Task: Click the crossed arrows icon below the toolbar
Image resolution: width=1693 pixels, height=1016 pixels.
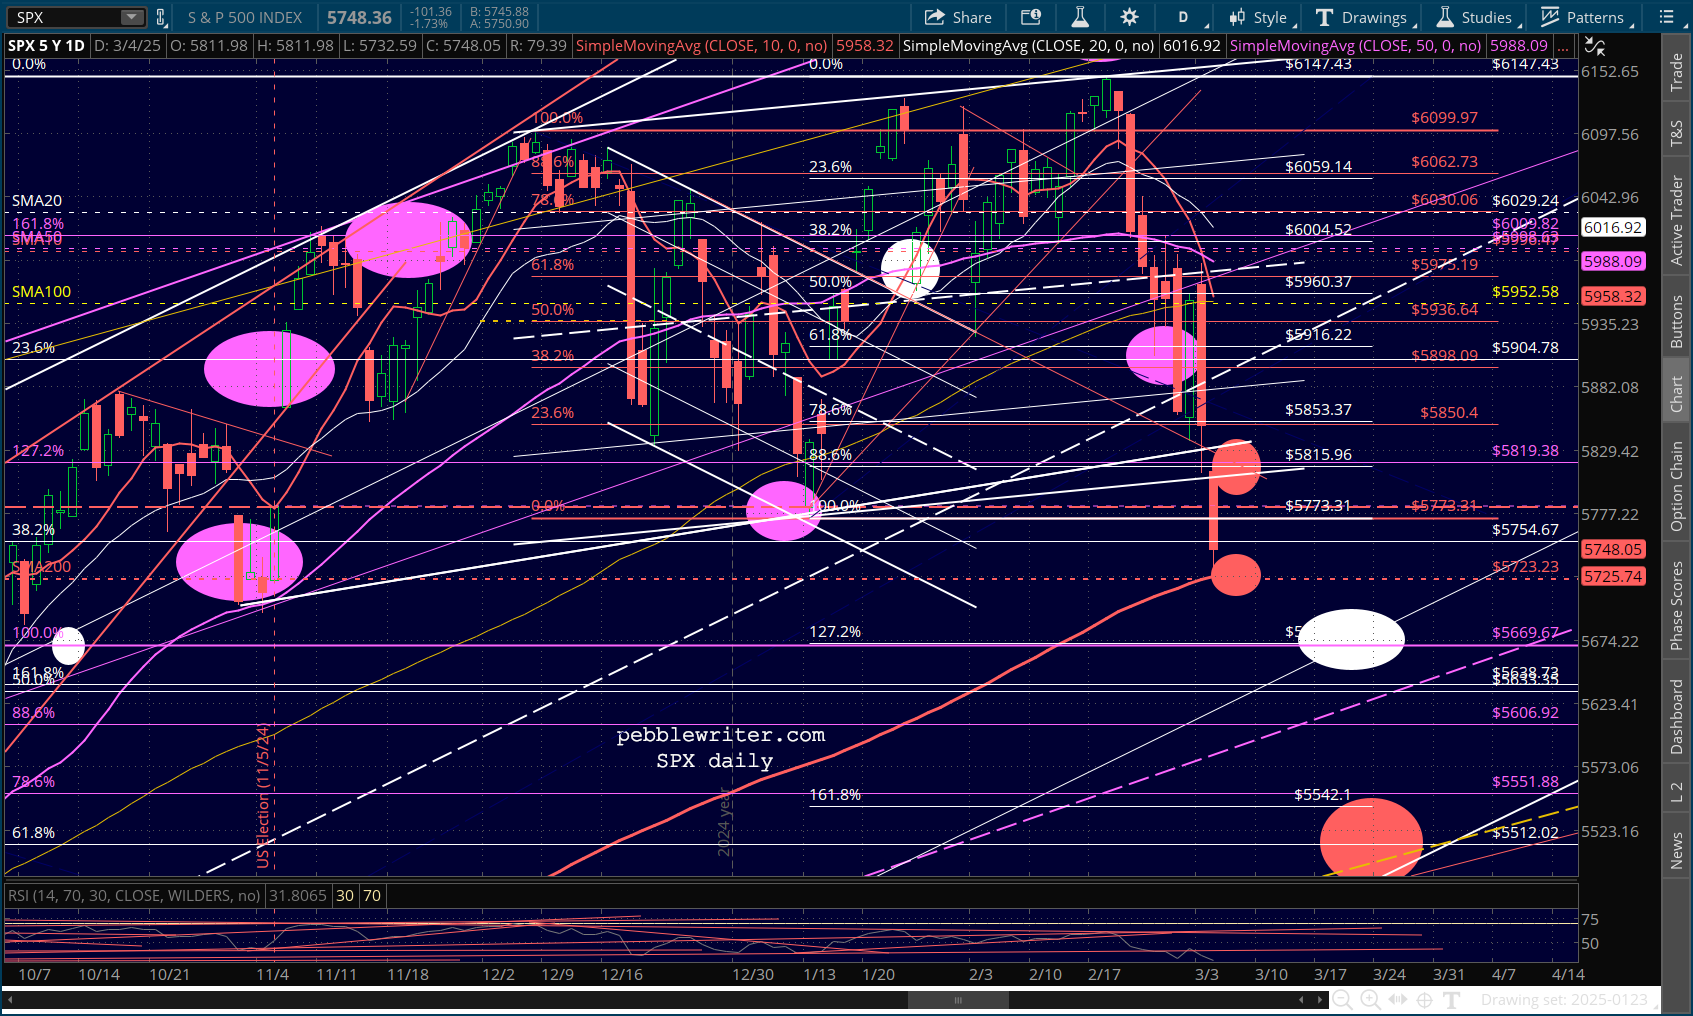Action: pos(1595,46)
